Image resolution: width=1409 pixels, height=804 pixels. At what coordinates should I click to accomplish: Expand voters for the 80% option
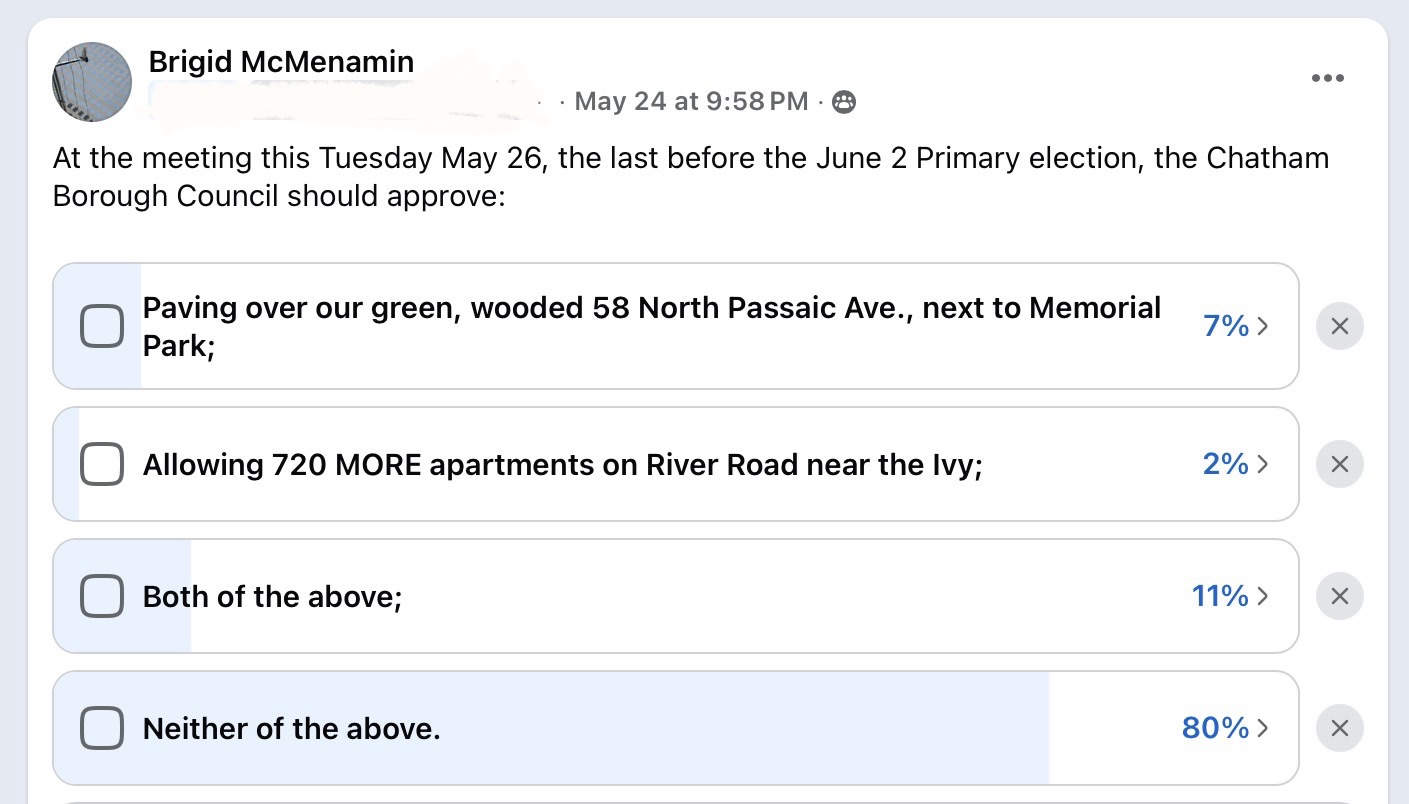pyautogui.click(x=1226, y=728)
